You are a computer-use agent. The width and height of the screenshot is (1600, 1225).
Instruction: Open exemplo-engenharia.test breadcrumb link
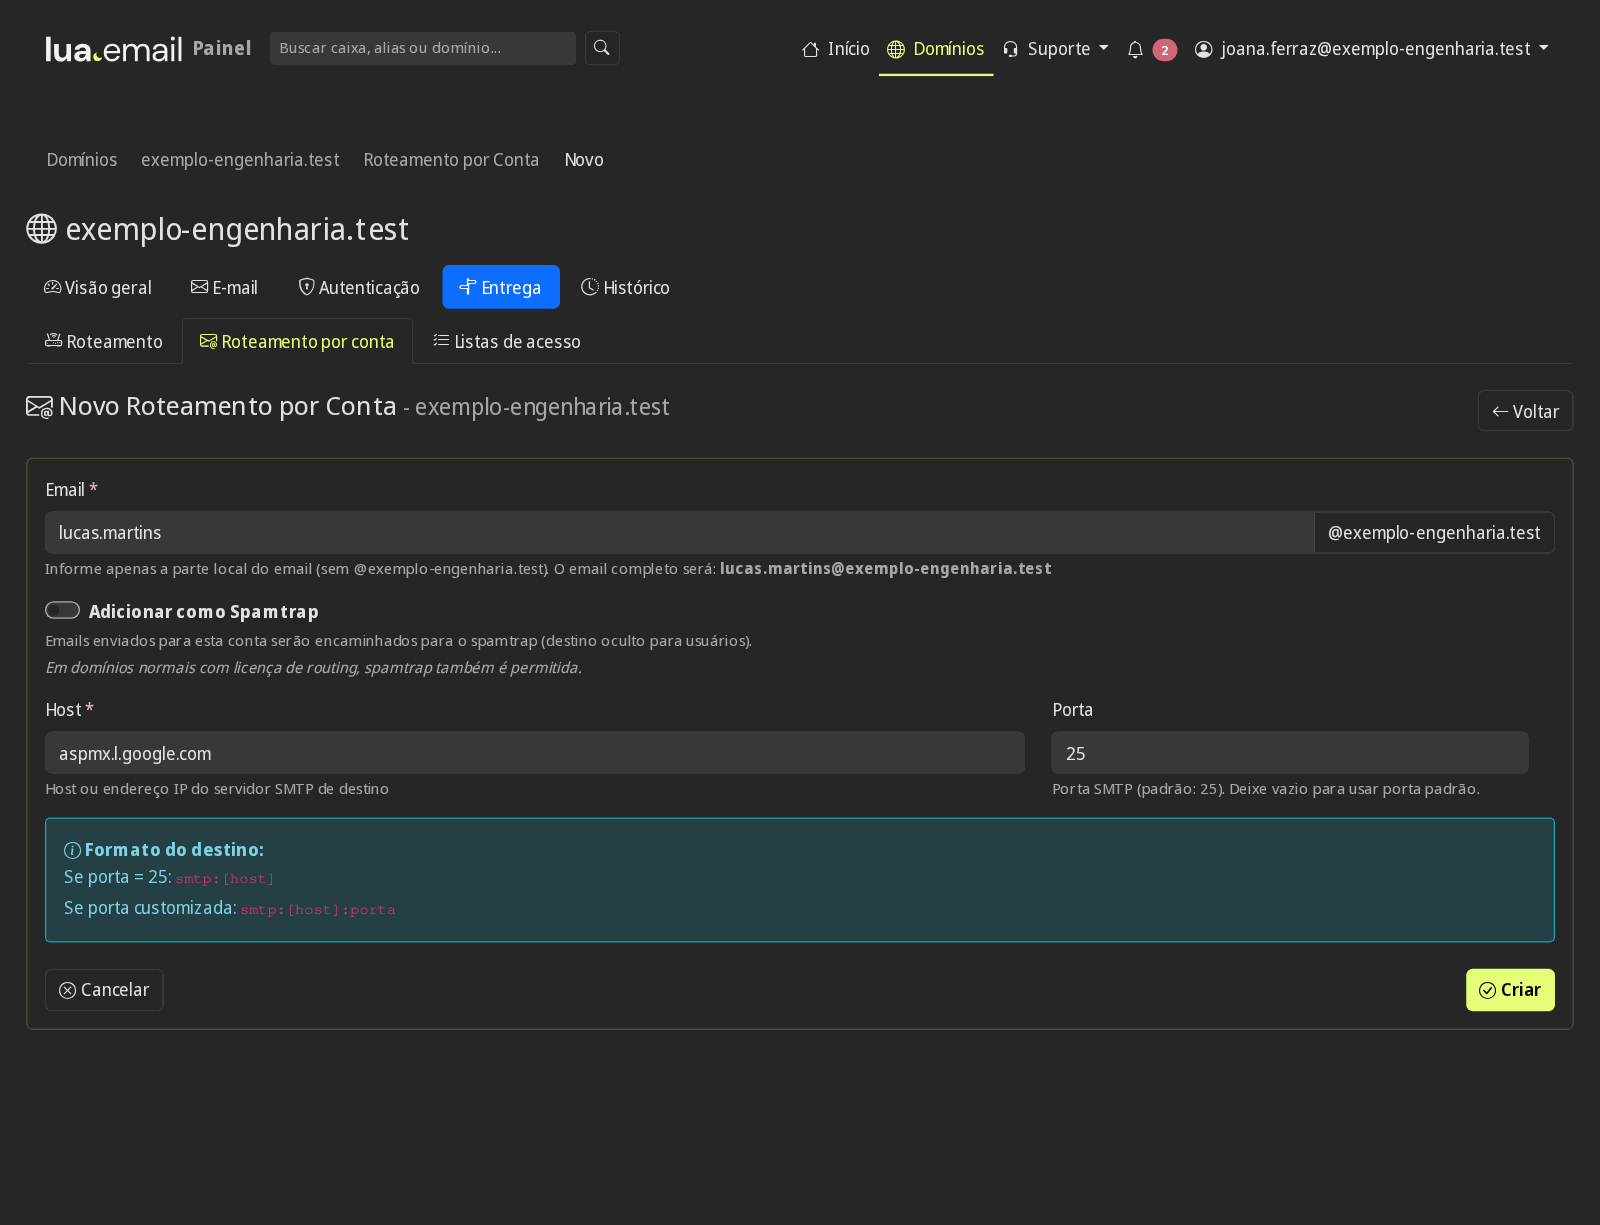tap(240, 160)
